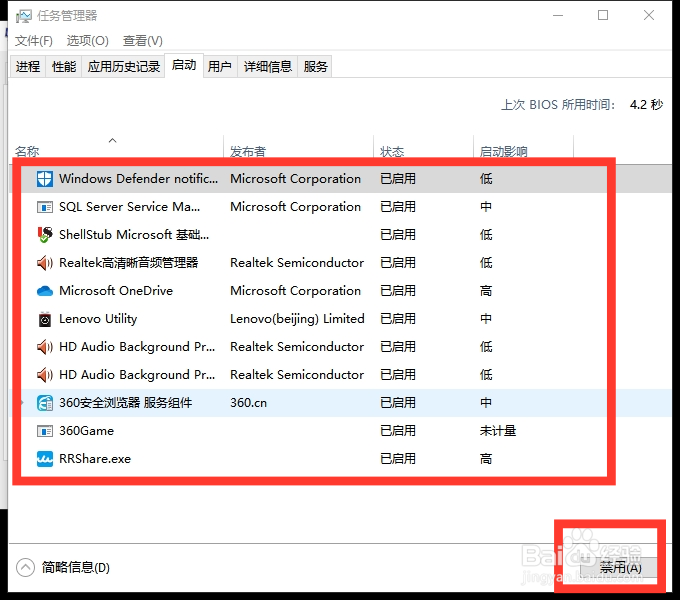680x600 pixels.
Task: Click the 360安全浏览器 browser icon
Action: pyautogui.click(x=45, y=403)
